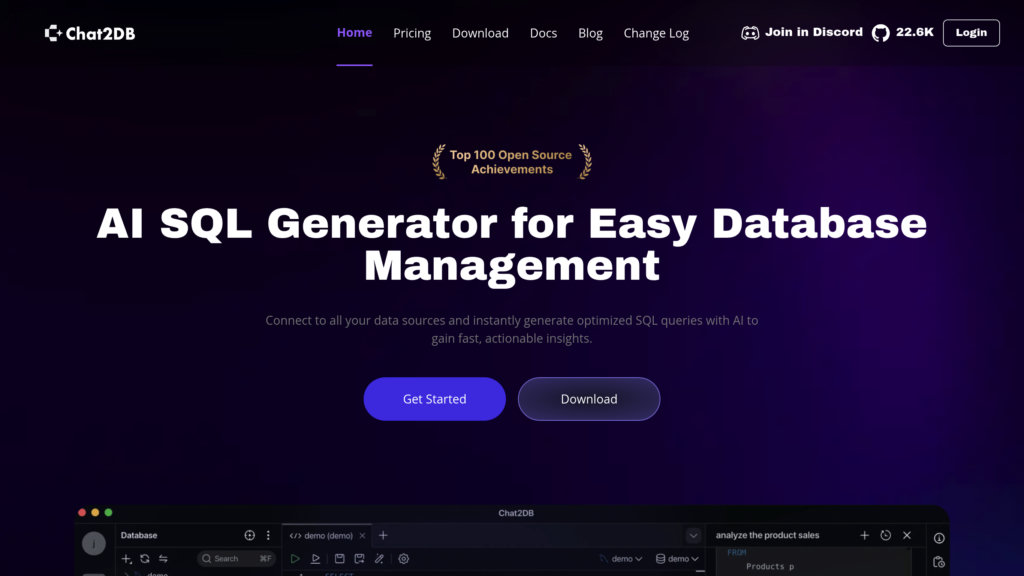Click the Get Started button
The width and height of the screenshot is (1024, 576).
pyautogui.click(x=434, y=398)
